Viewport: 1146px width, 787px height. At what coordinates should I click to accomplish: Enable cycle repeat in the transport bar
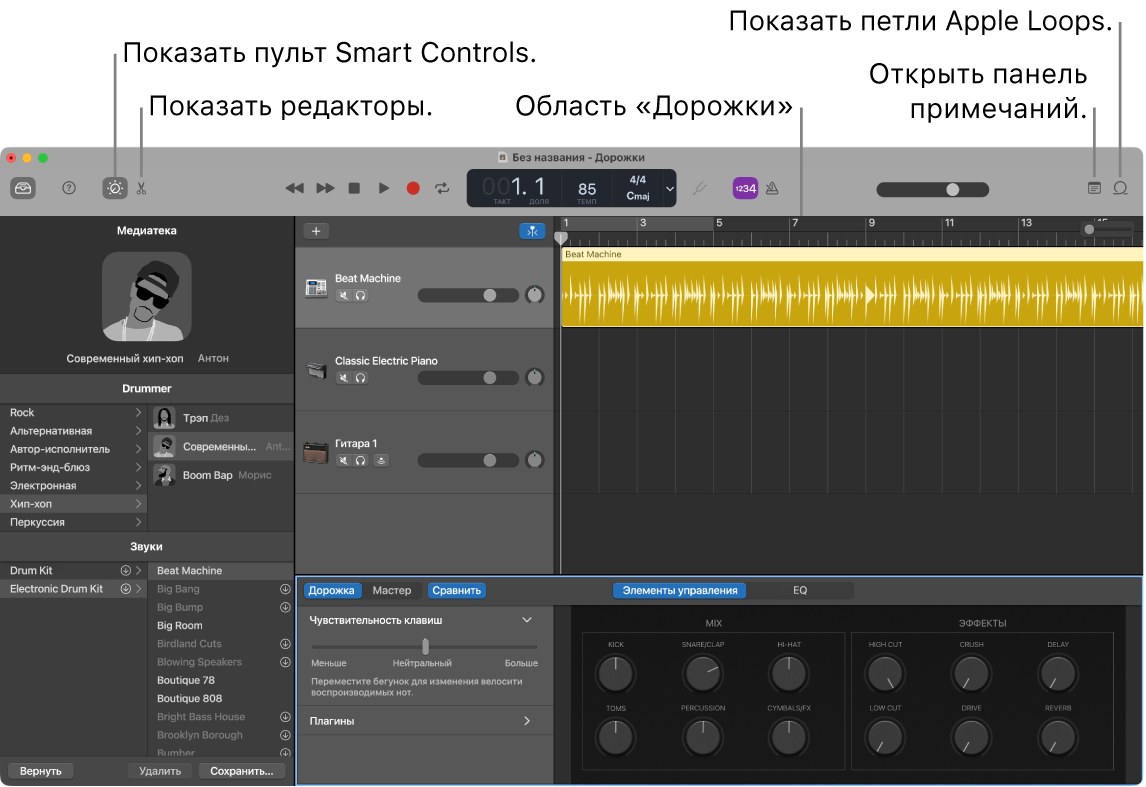point(441,187)
